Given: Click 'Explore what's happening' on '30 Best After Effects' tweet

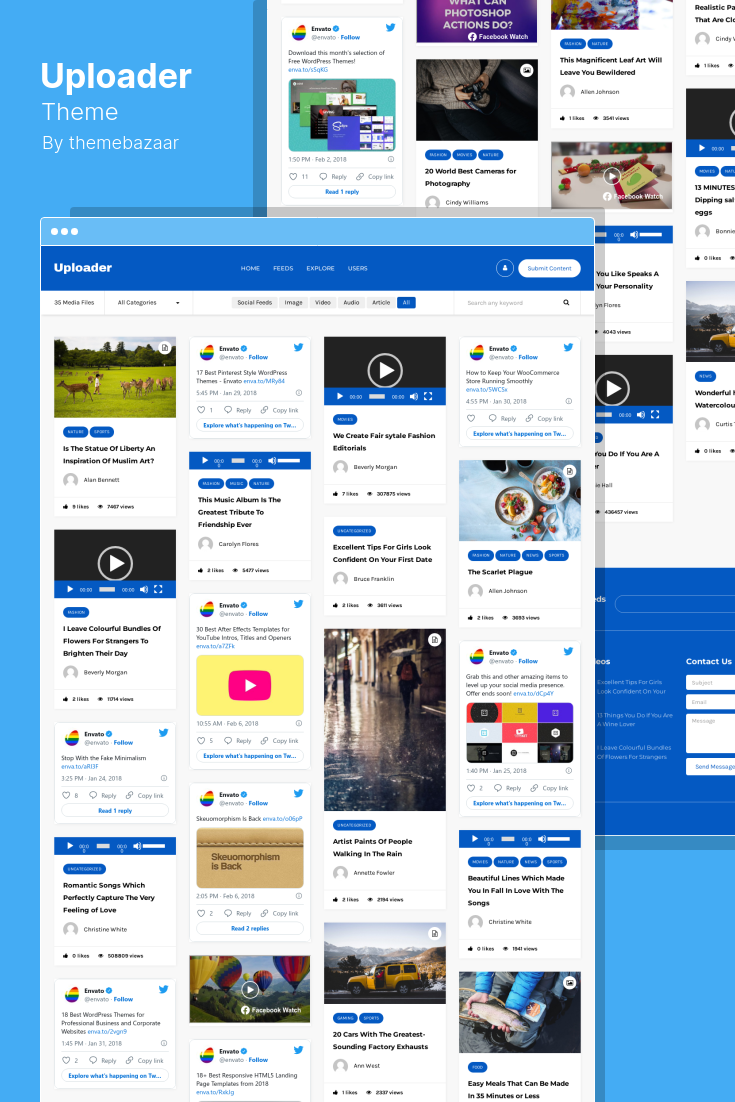Looking at the screenshot, I should [250, 756].
